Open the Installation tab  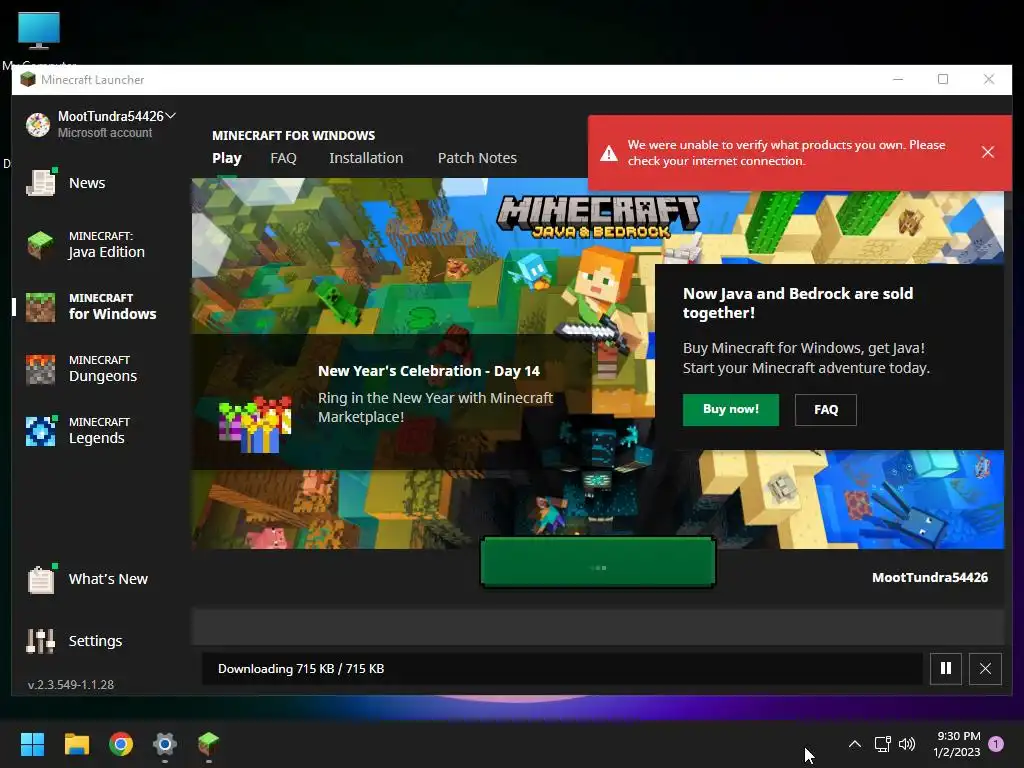click(366, 158)
